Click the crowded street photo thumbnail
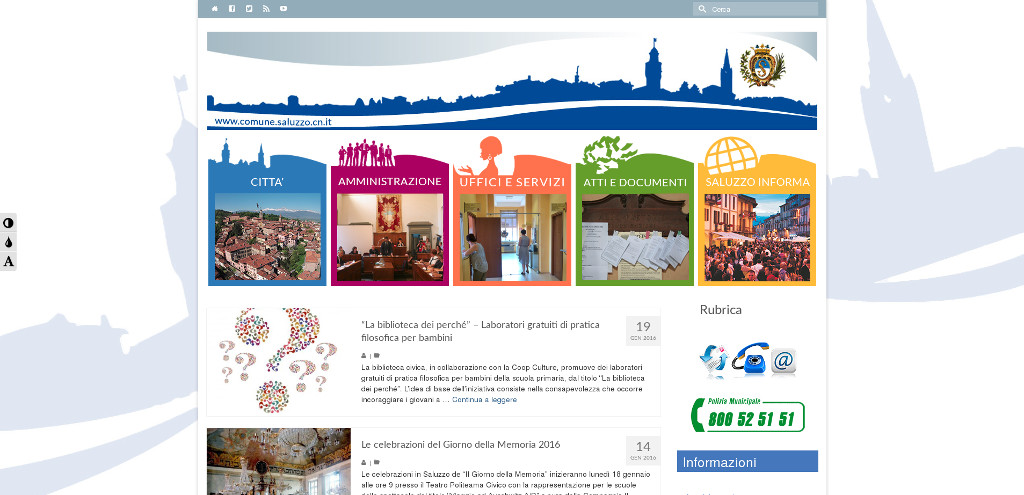Image resolution: width=1024 pixels, height=495 pixels. pos(758,237)
